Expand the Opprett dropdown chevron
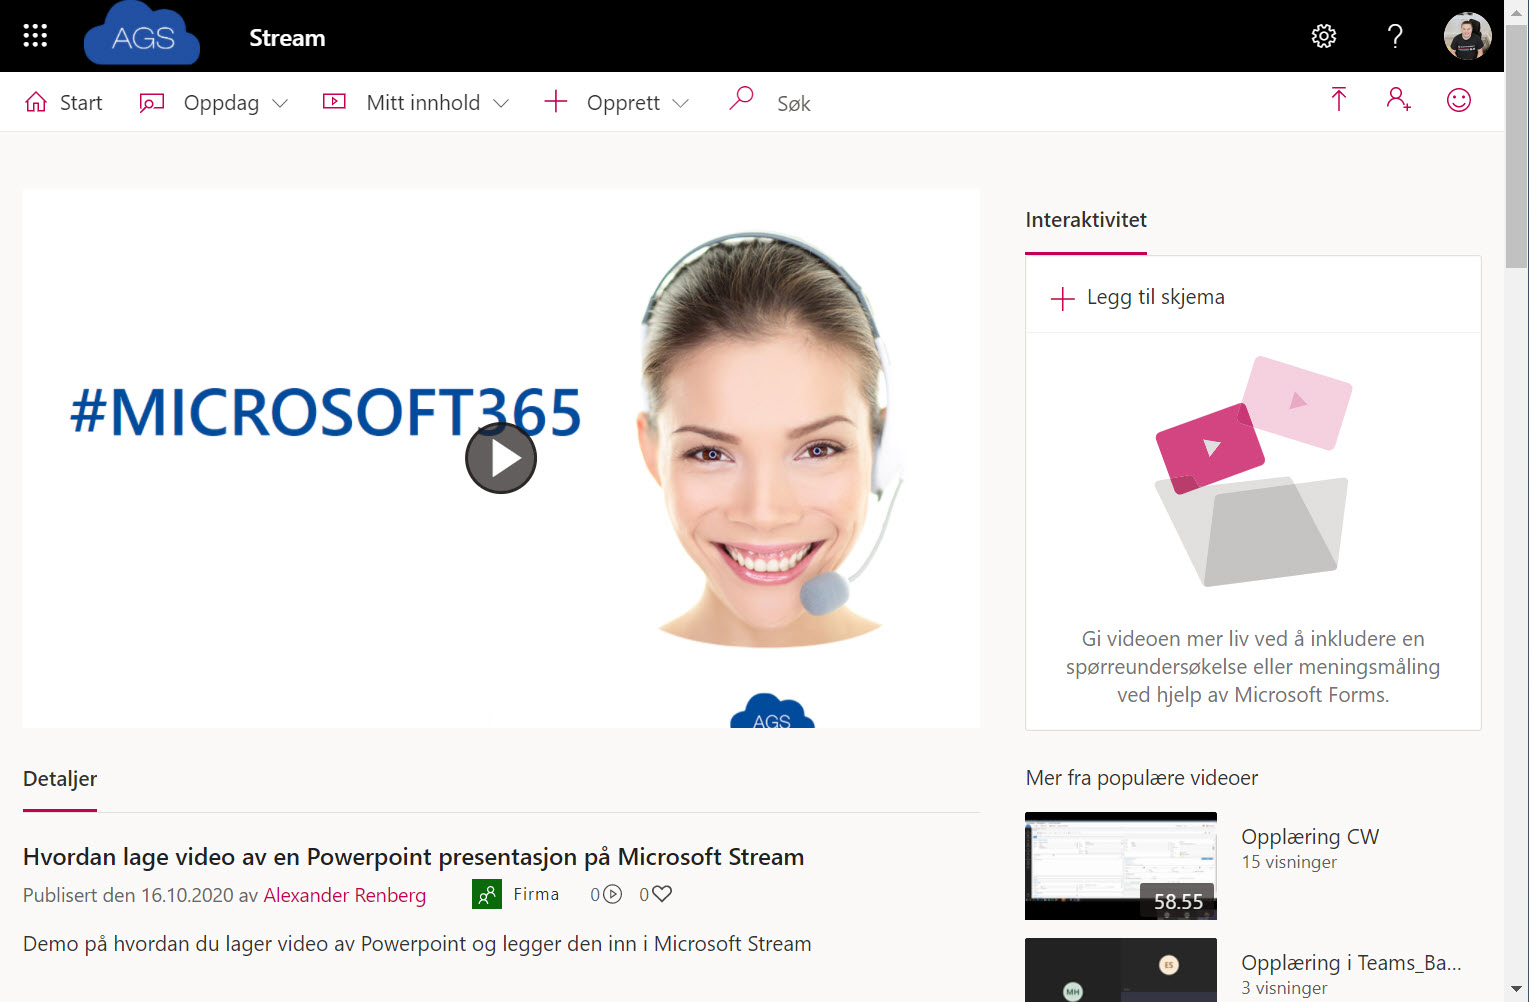 (x=681, y=103)
